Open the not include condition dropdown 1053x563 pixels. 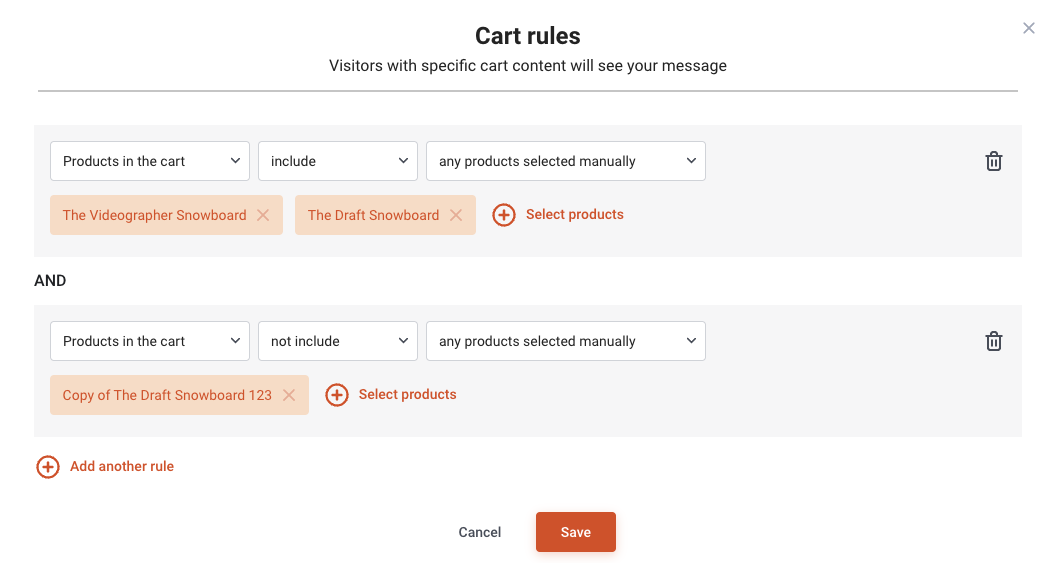point(338,341)
